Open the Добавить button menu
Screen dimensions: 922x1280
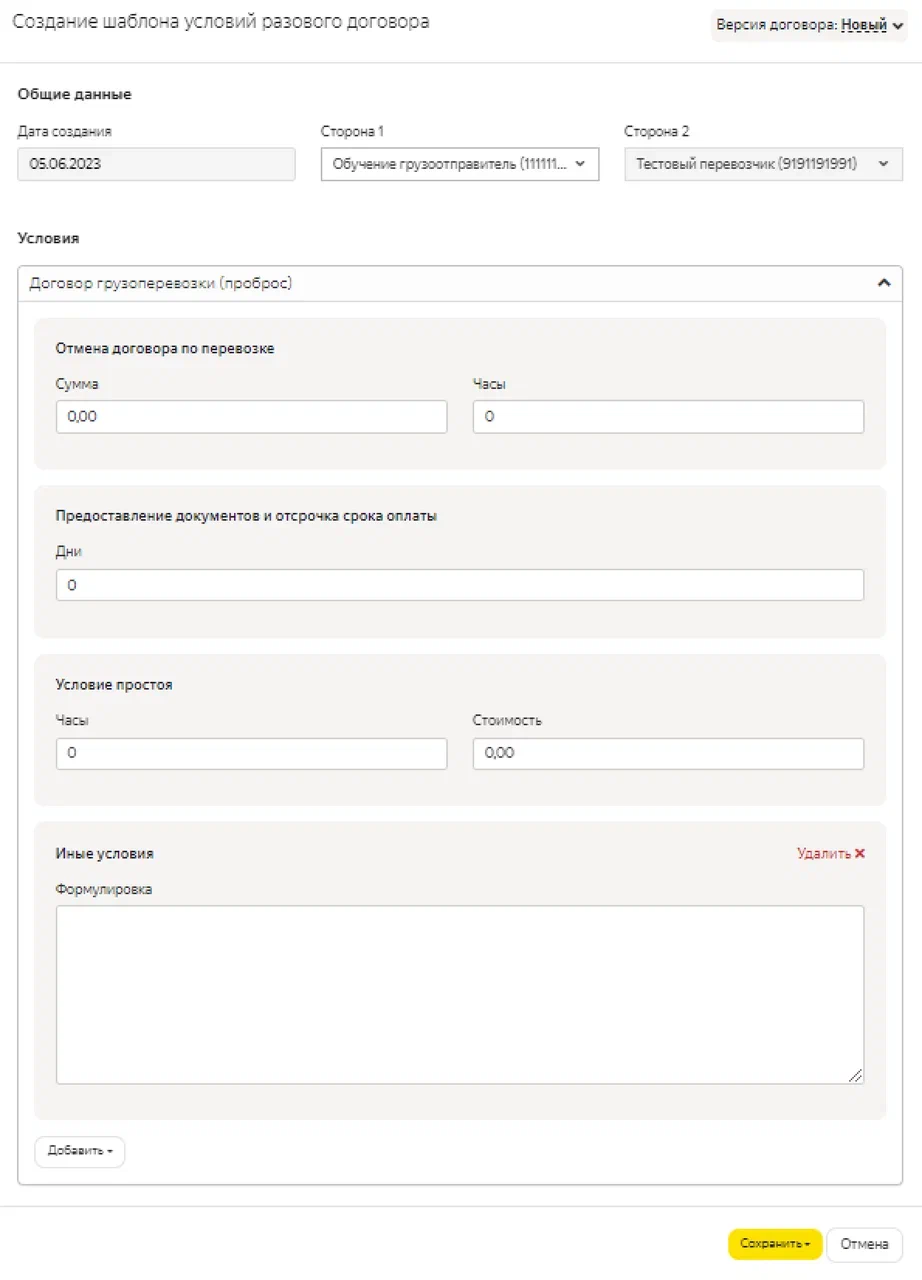tap(80, 1151)
